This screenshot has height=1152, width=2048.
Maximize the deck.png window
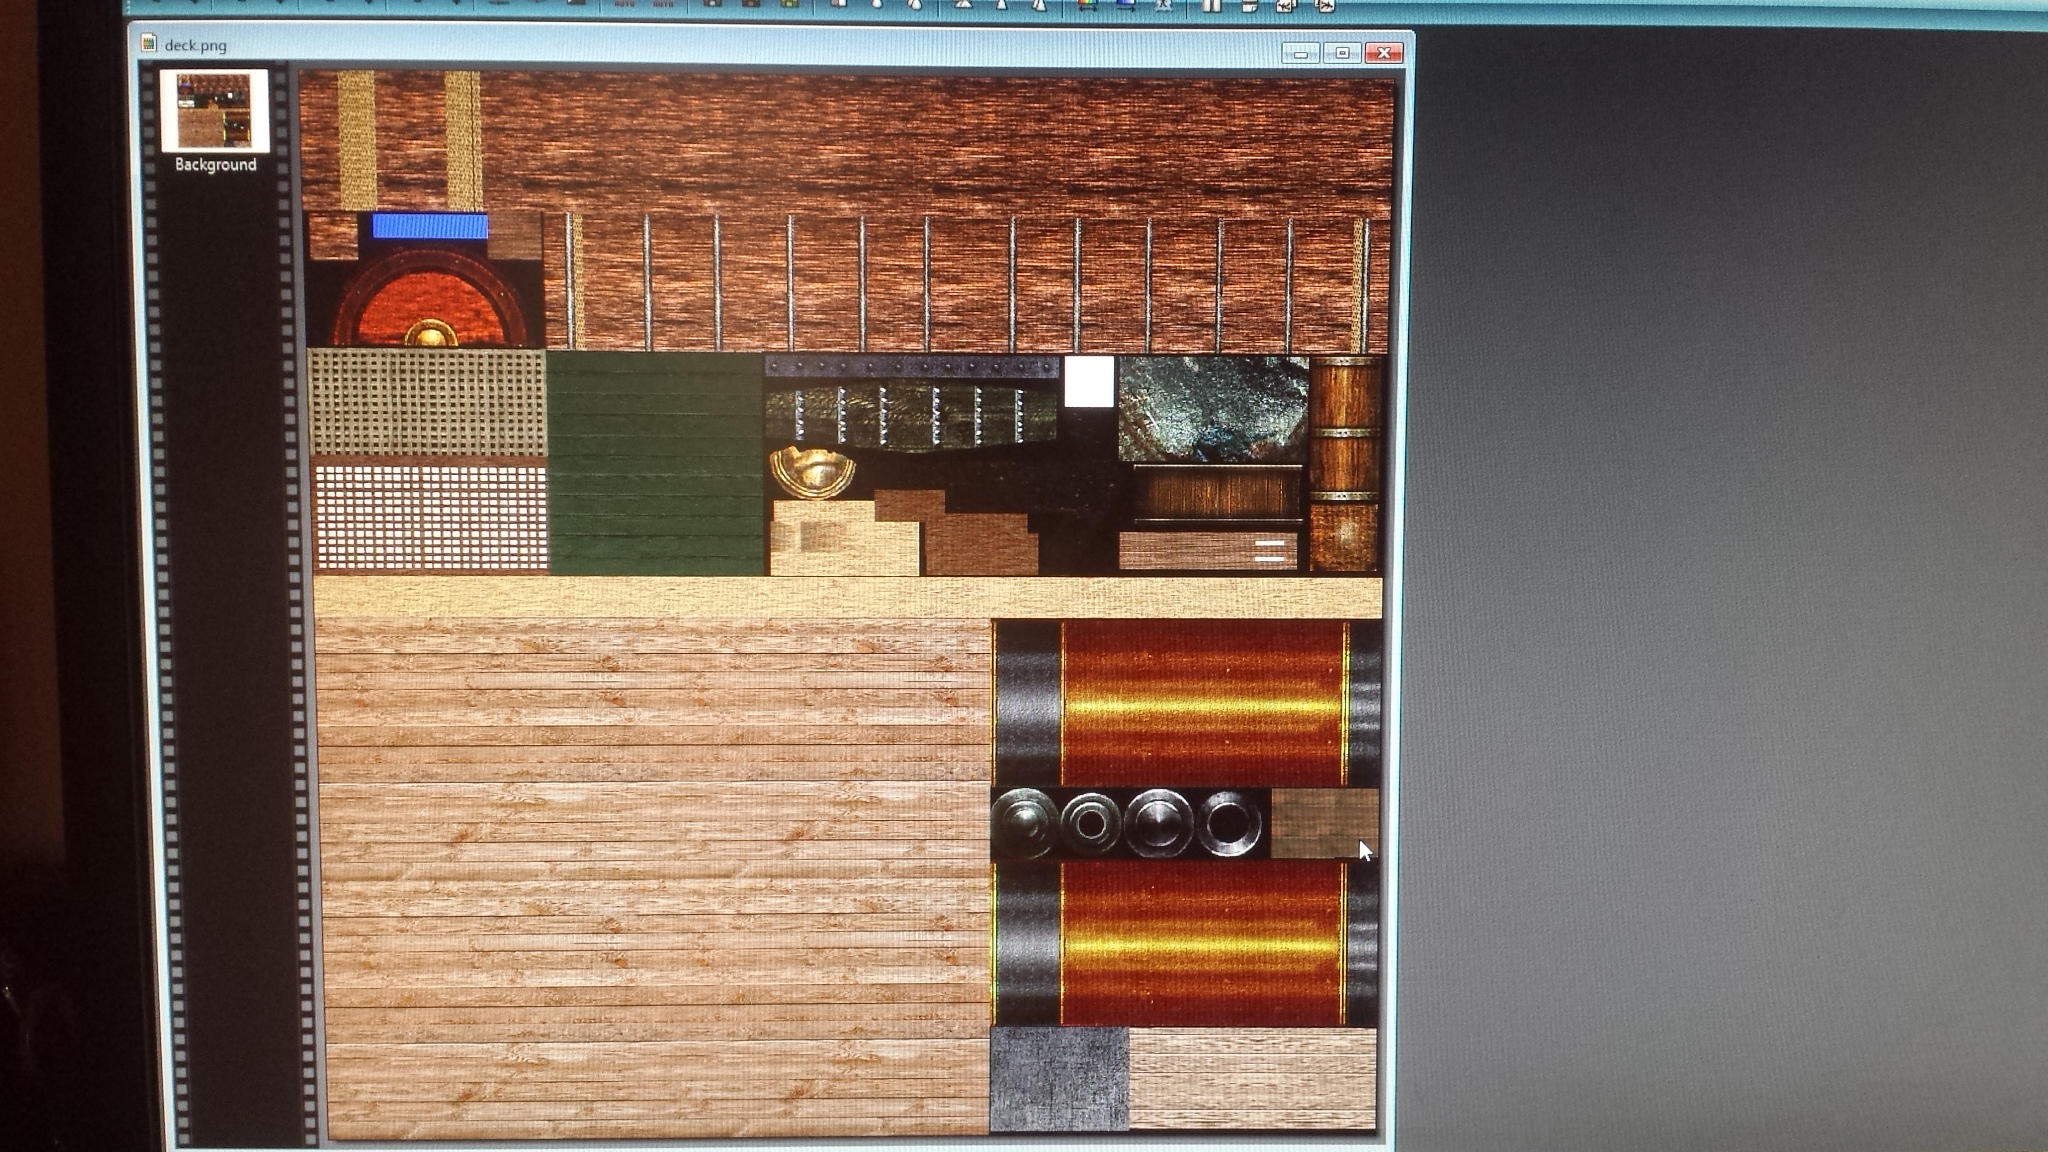1342,53
